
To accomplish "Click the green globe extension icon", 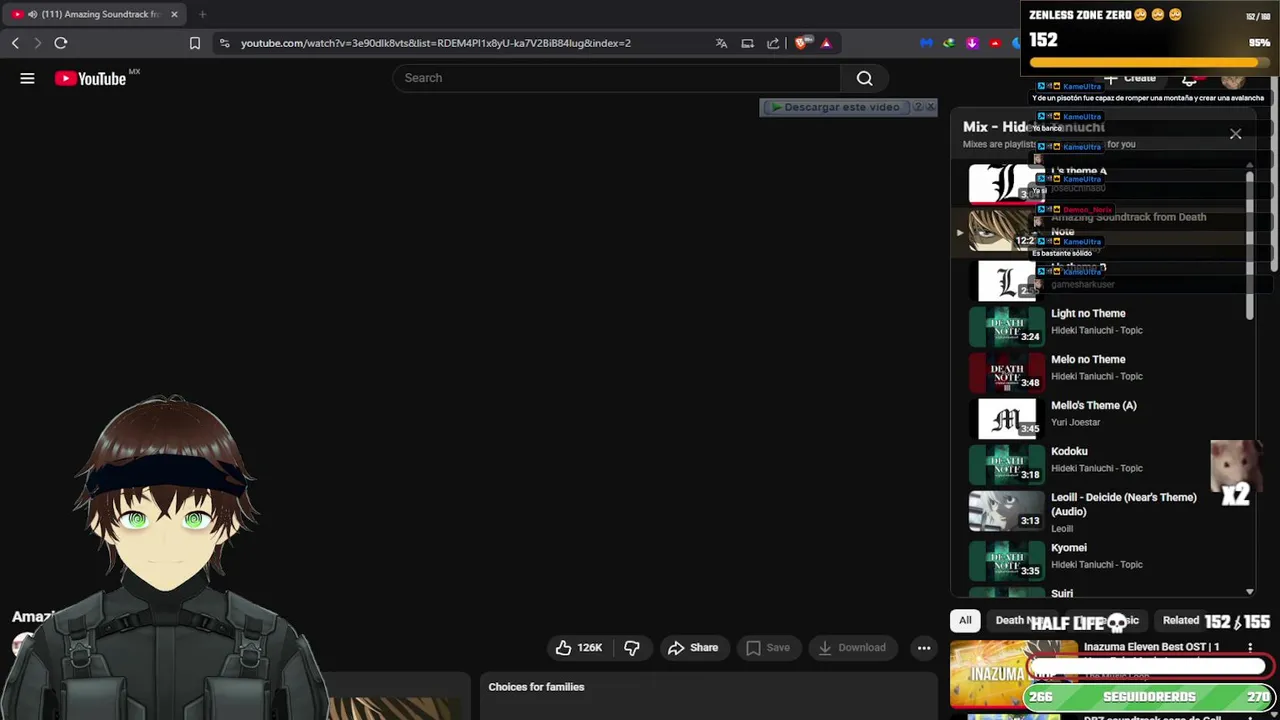I will coord(949,43).
